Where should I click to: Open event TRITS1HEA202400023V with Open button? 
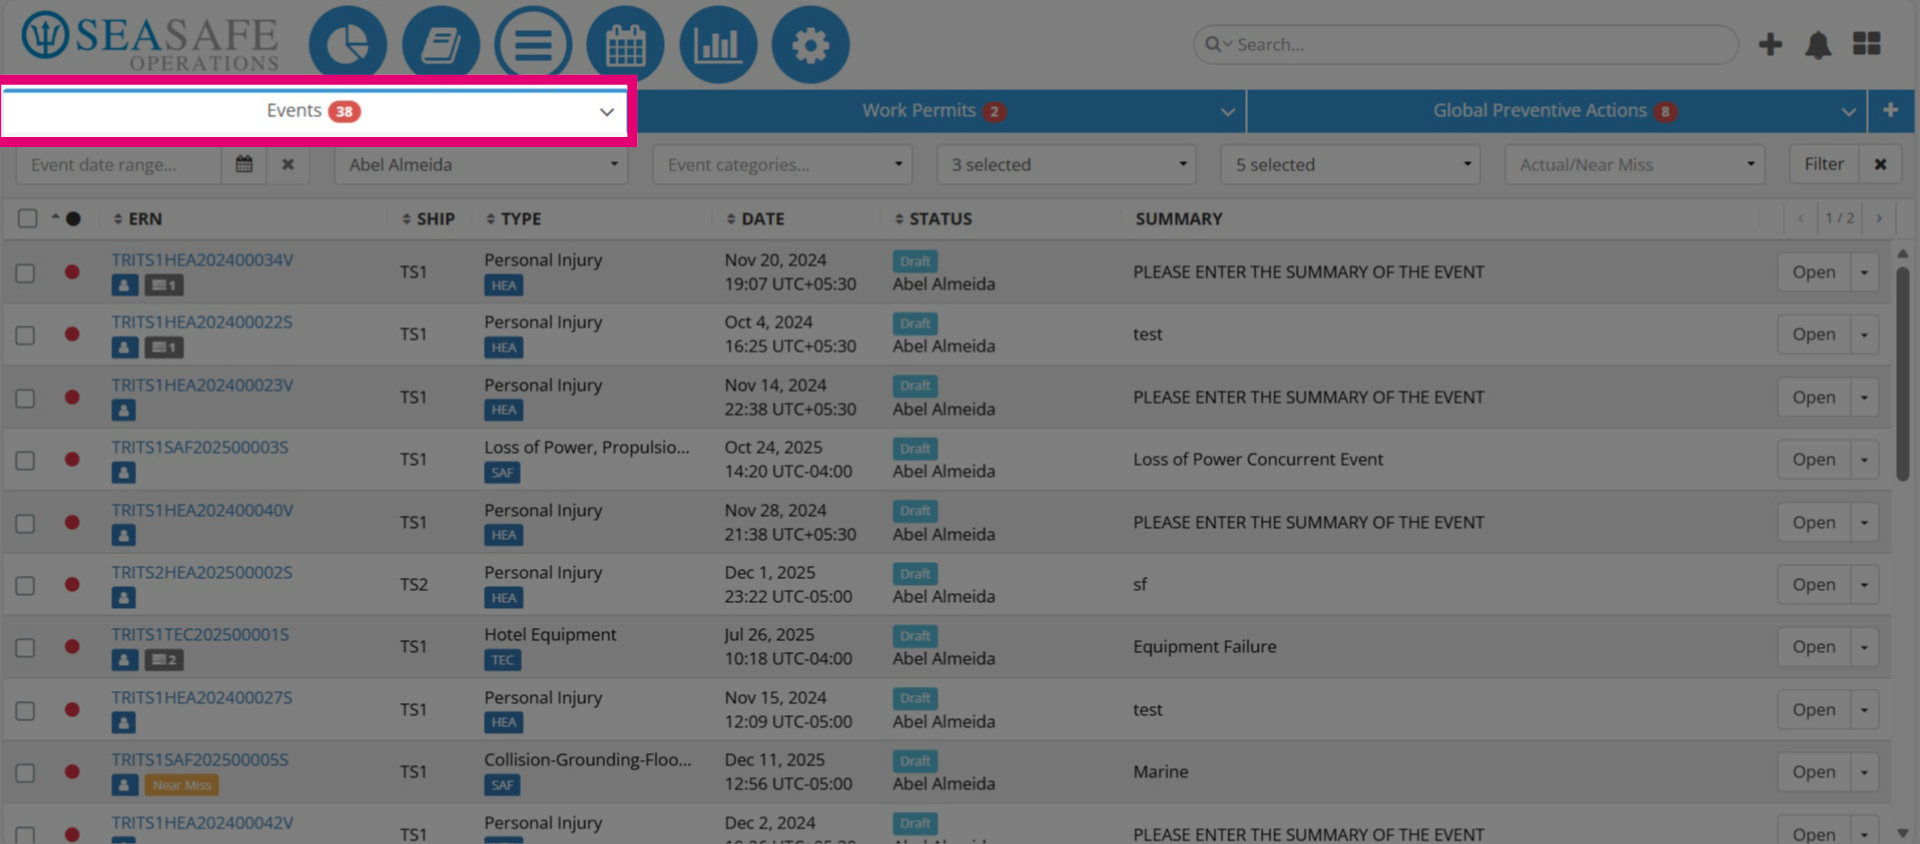pos(1813,397)
